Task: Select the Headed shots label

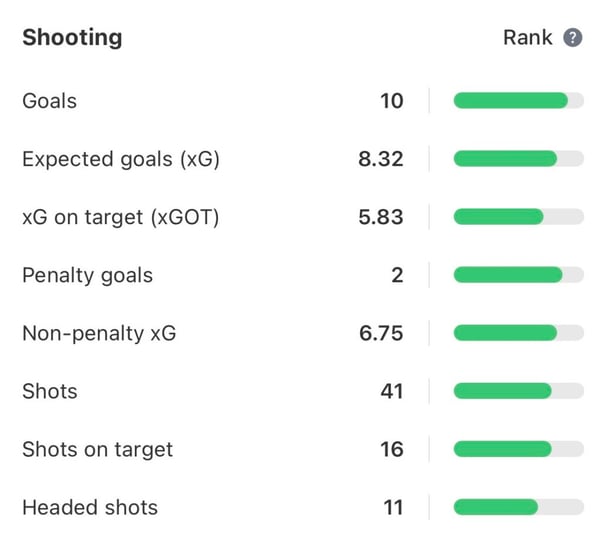Action: [90, 507]
